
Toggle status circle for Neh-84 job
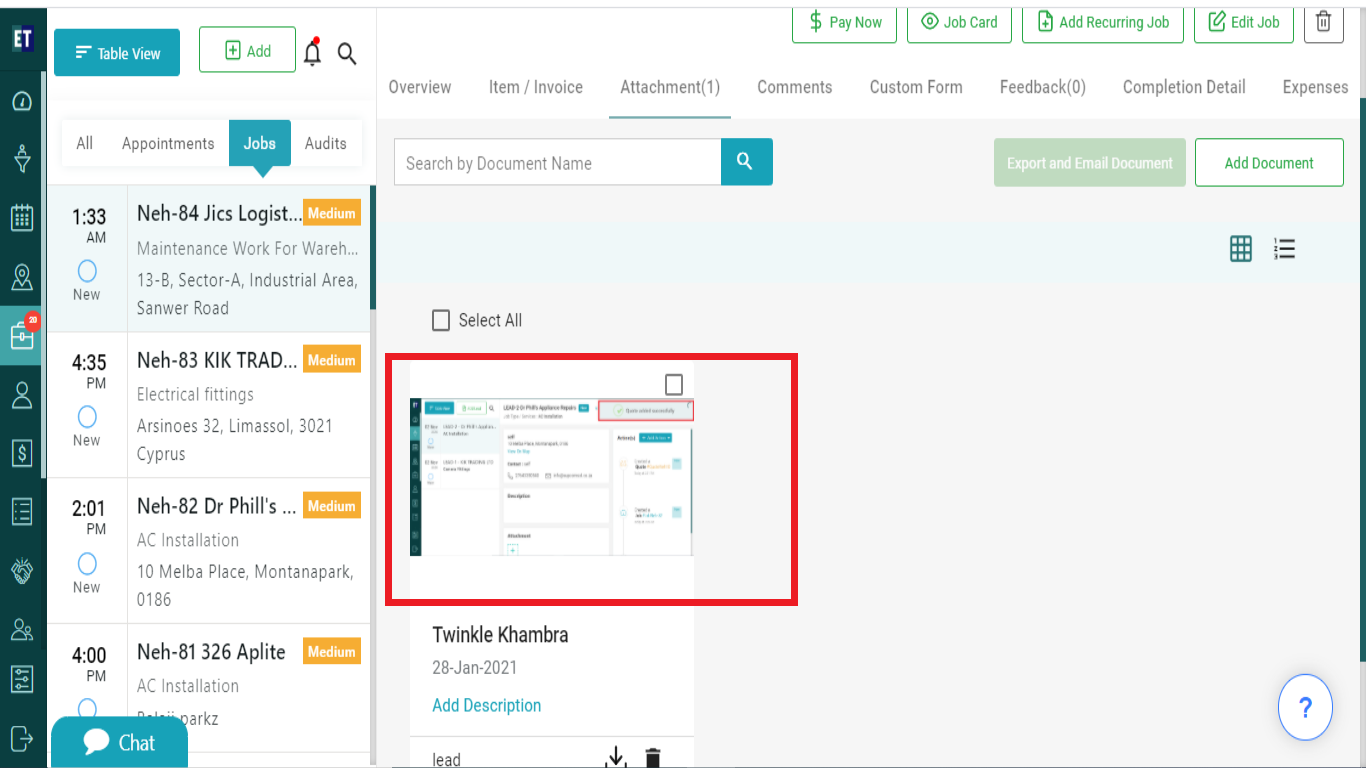(87, 271)
